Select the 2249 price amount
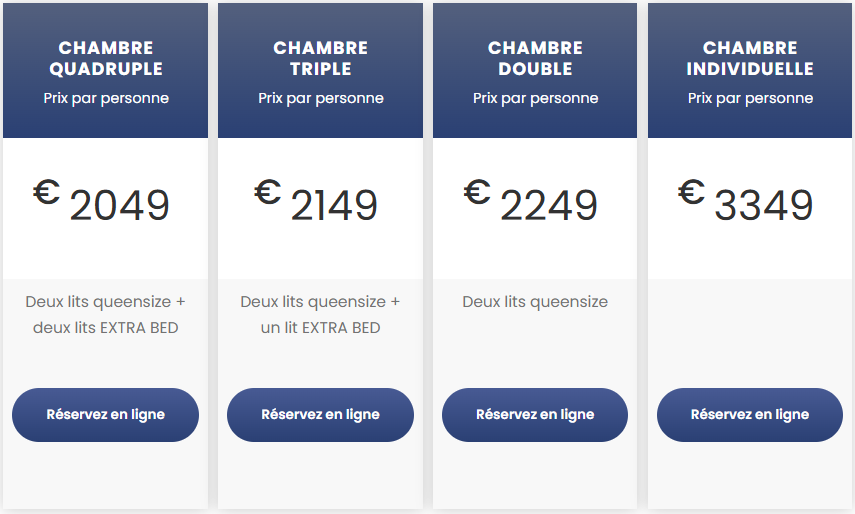This screenshot has width=855, height=514. (549, 206)
